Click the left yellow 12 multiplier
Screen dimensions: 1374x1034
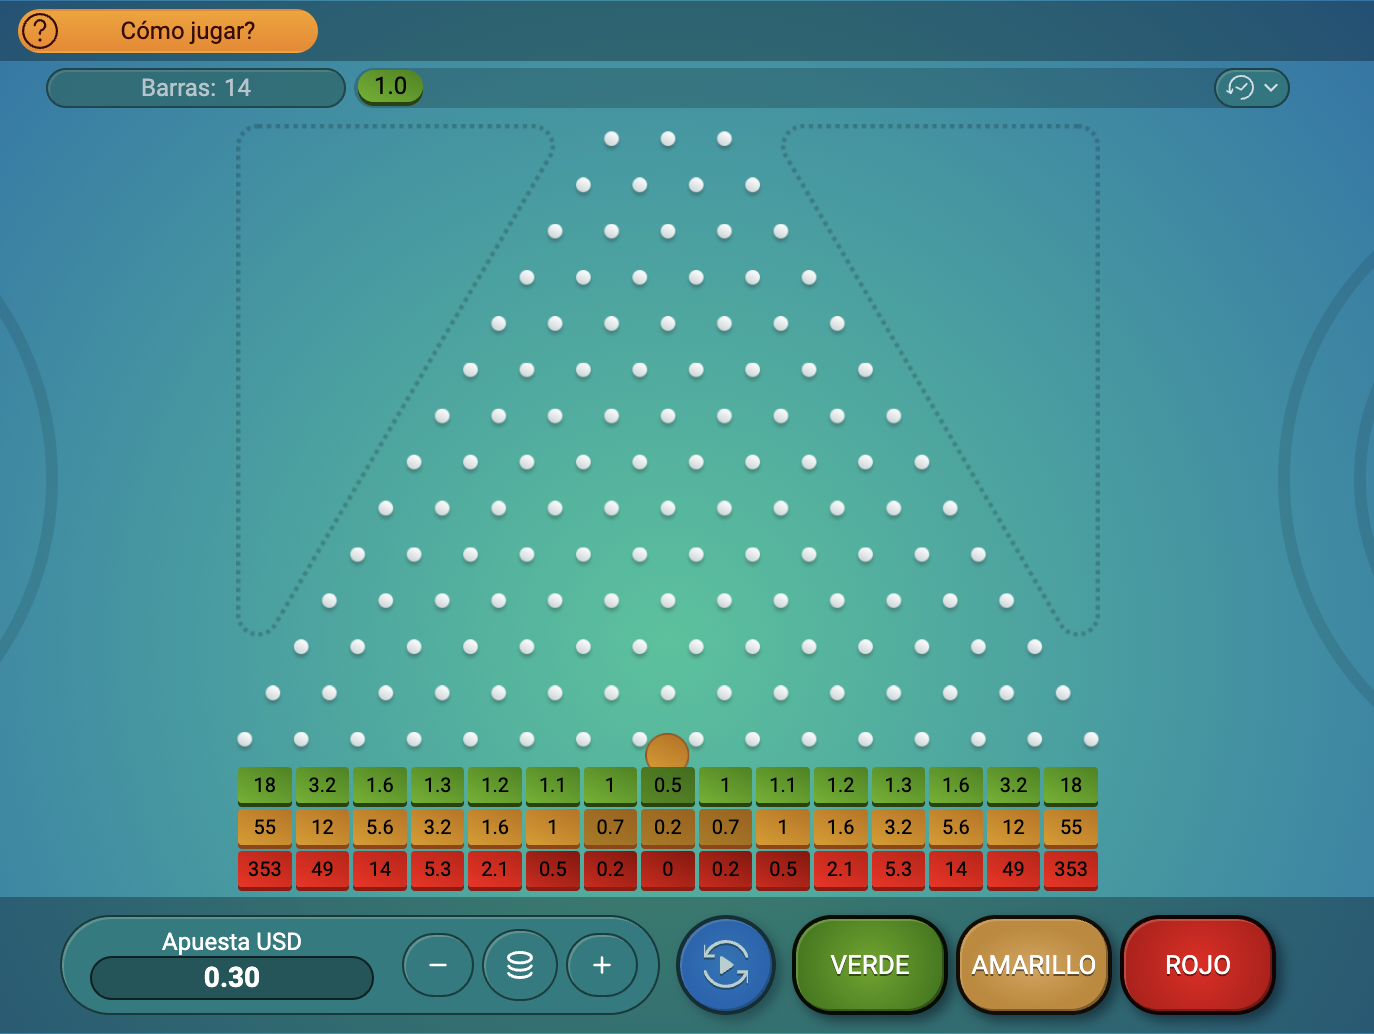[x=322, y=828]
